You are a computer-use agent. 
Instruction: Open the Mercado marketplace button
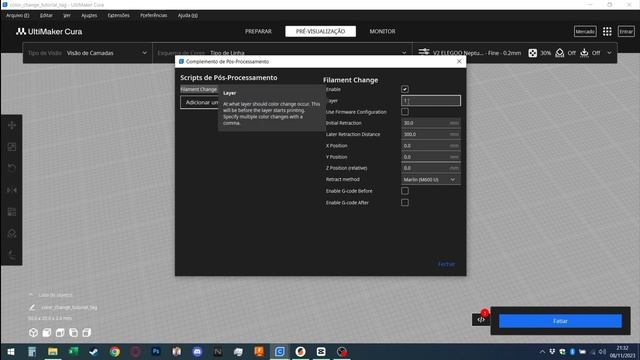coord(584,31)
